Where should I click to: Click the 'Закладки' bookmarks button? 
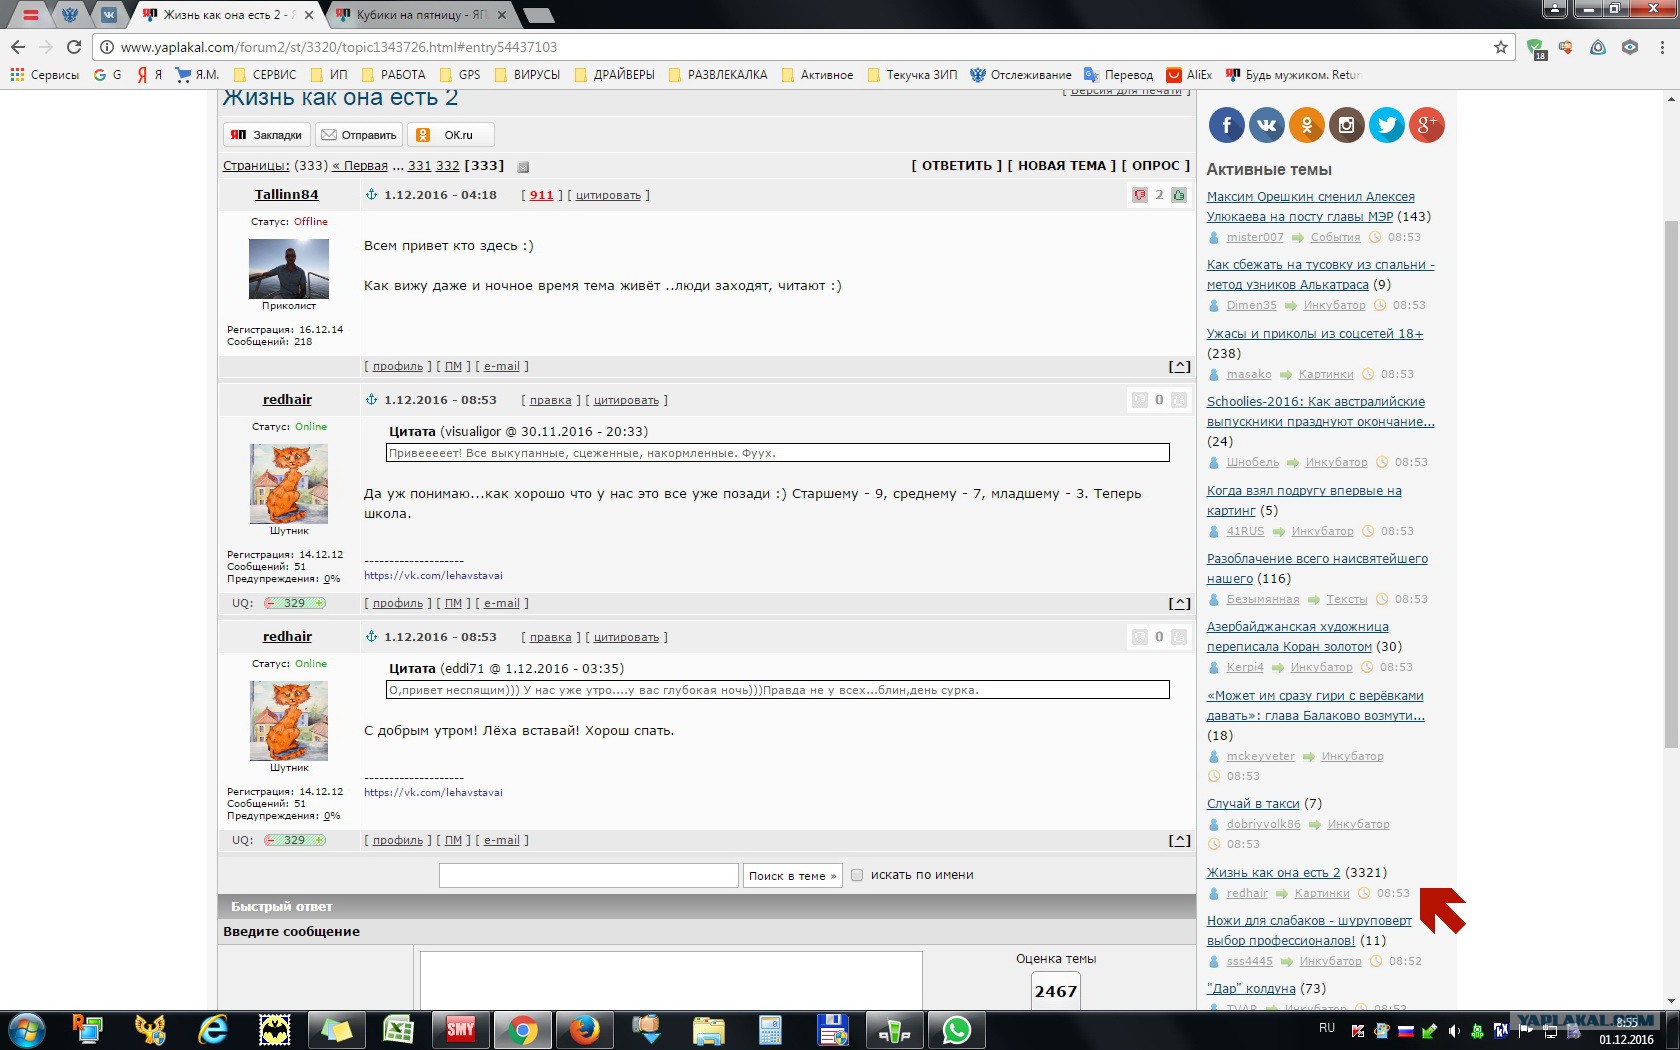[267, 135]
